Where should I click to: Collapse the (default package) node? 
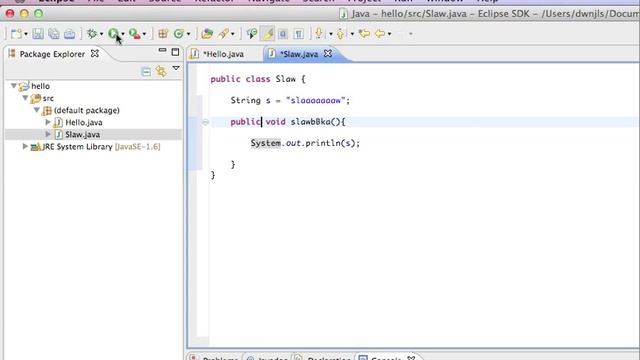(x=37, y=110)
